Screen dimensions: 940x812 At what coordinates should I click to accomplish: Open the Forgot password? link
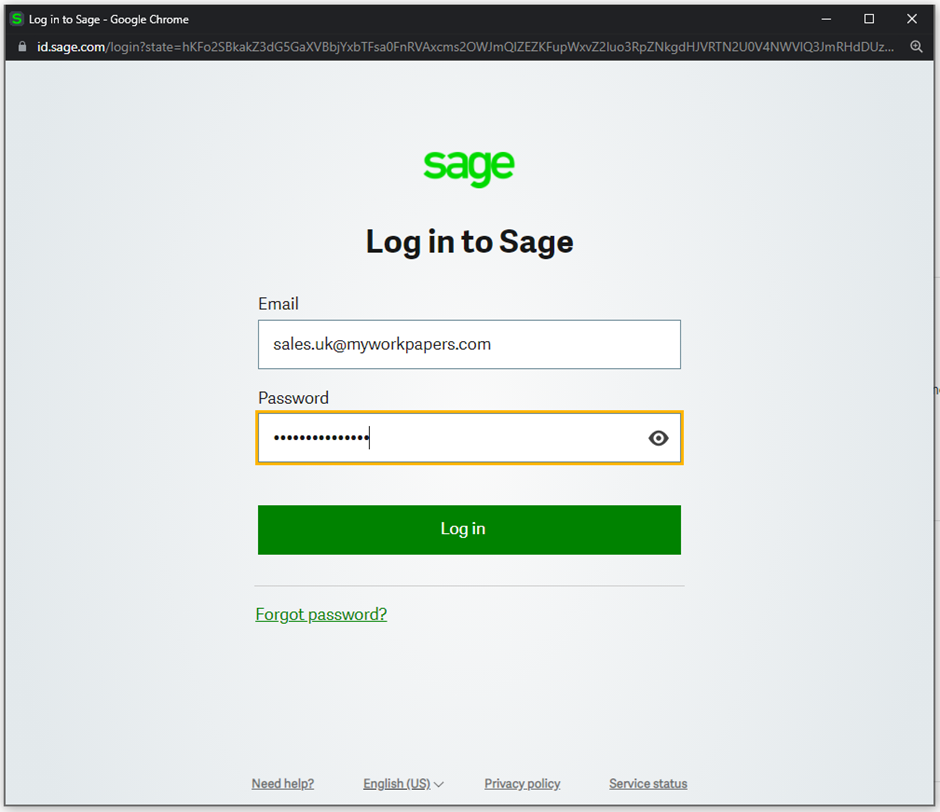point(321,614)
